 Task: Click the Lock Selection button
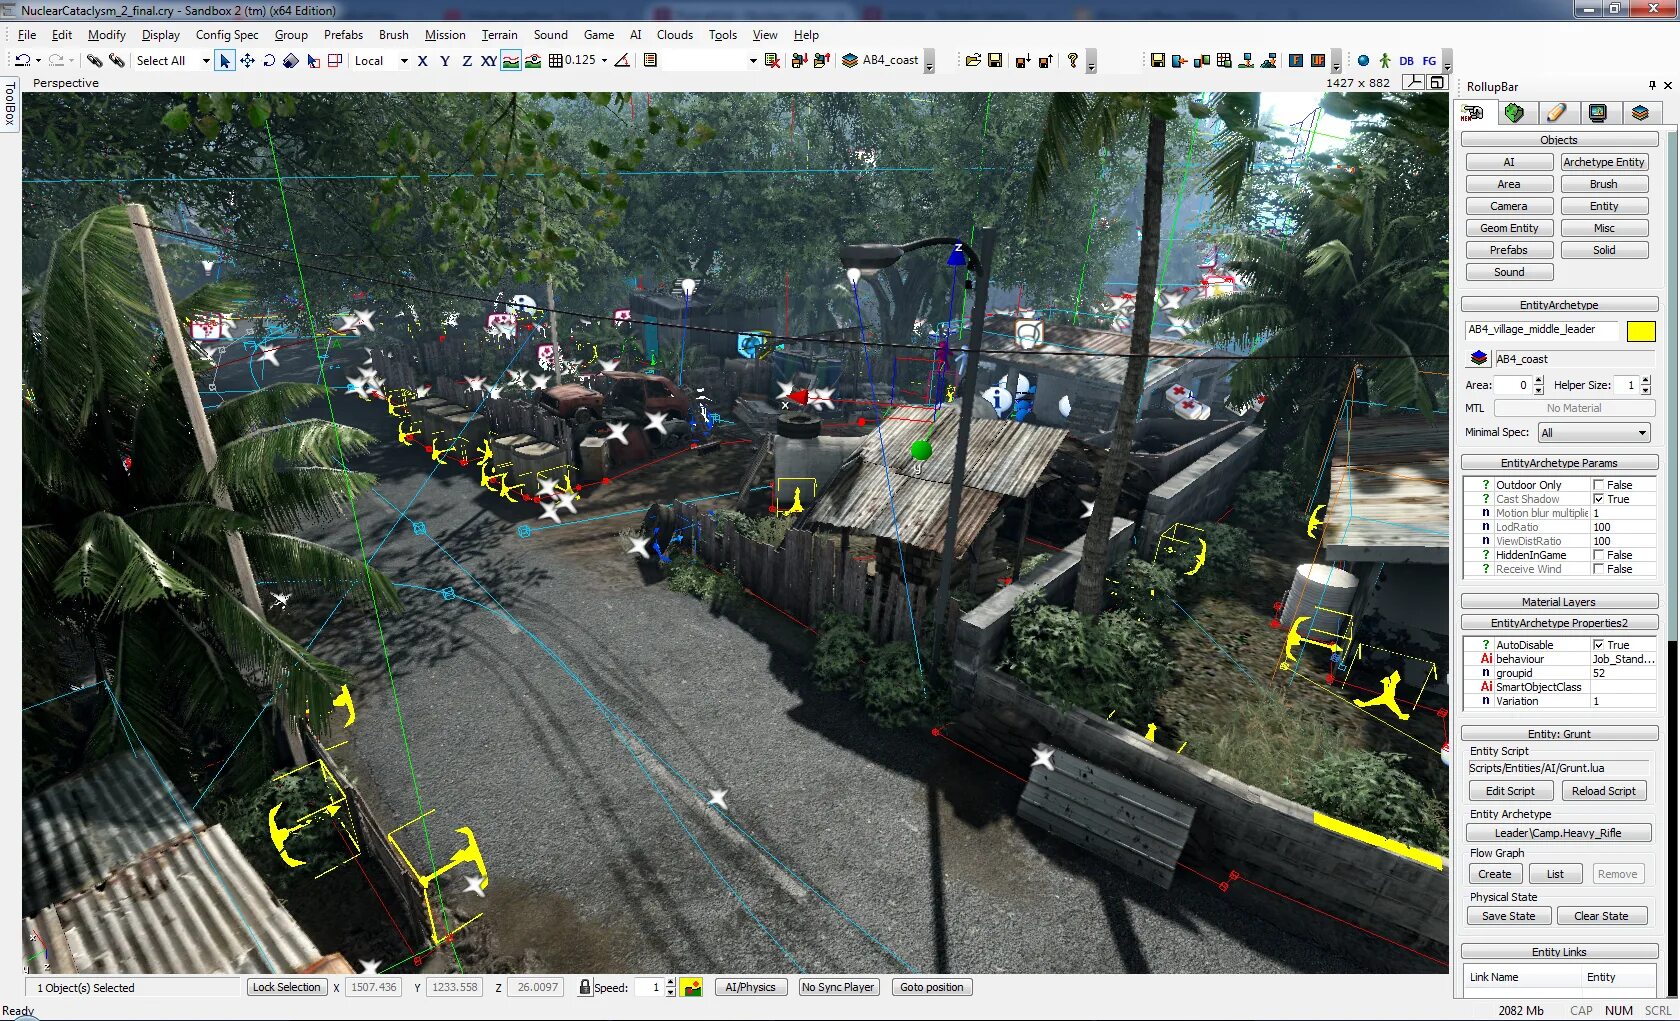pos(286,987)
